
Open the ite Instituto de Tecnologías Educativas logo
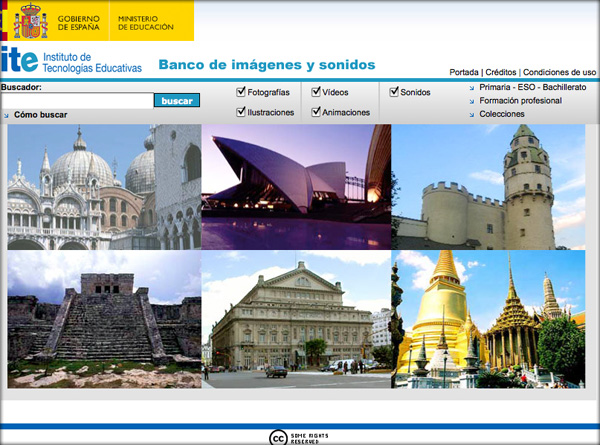point(71,61)
